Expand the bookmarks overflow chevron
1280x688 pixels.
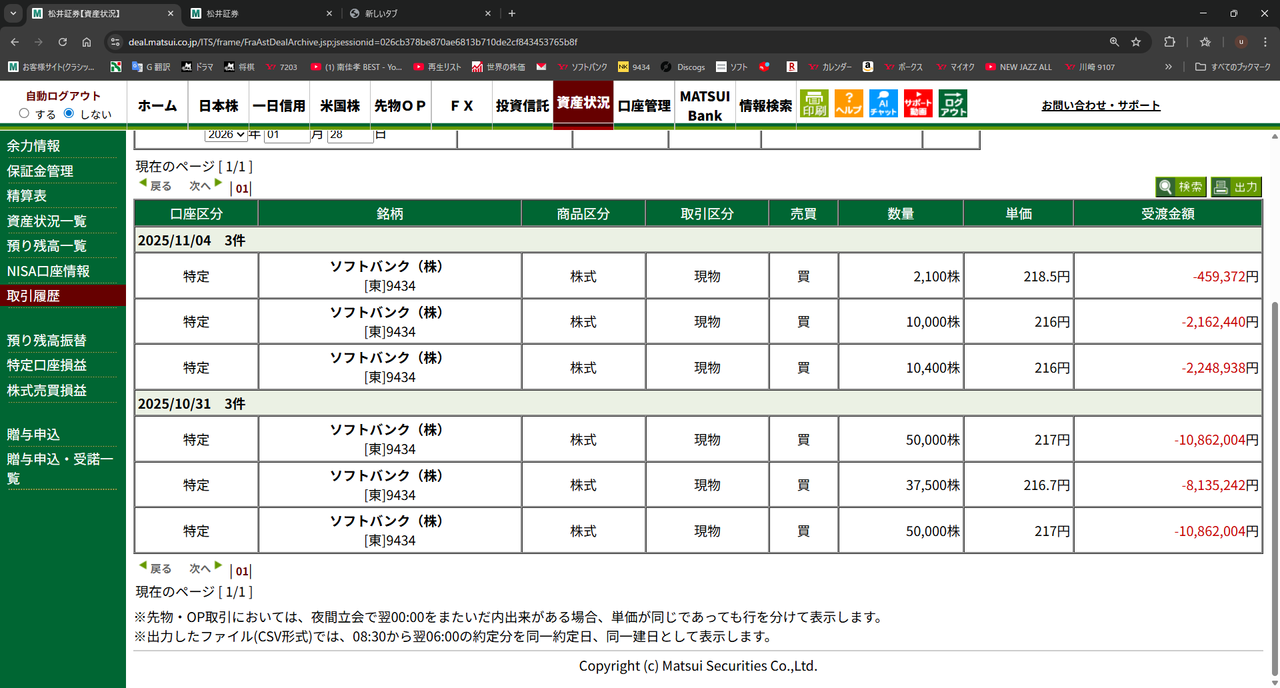click(1169, 67)
